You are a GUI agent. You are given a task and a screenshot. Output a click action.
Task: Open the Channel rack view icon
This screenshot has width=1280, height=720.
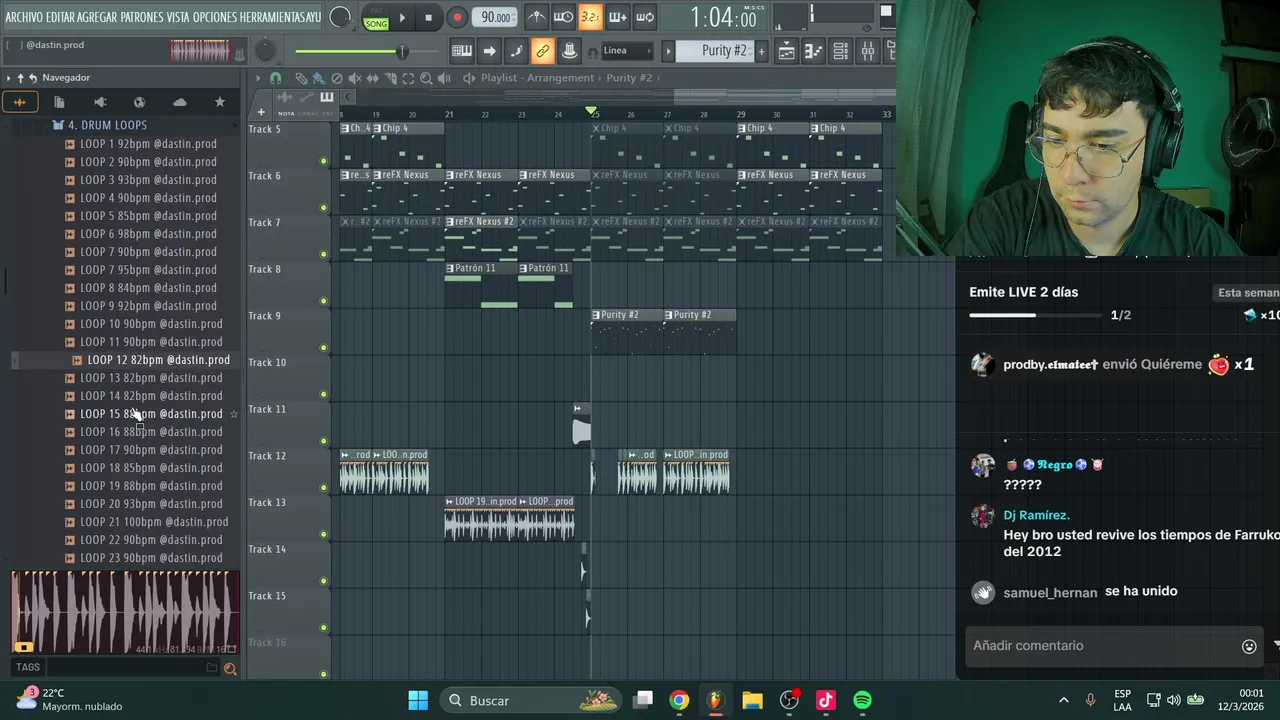(x=841, y=51)
